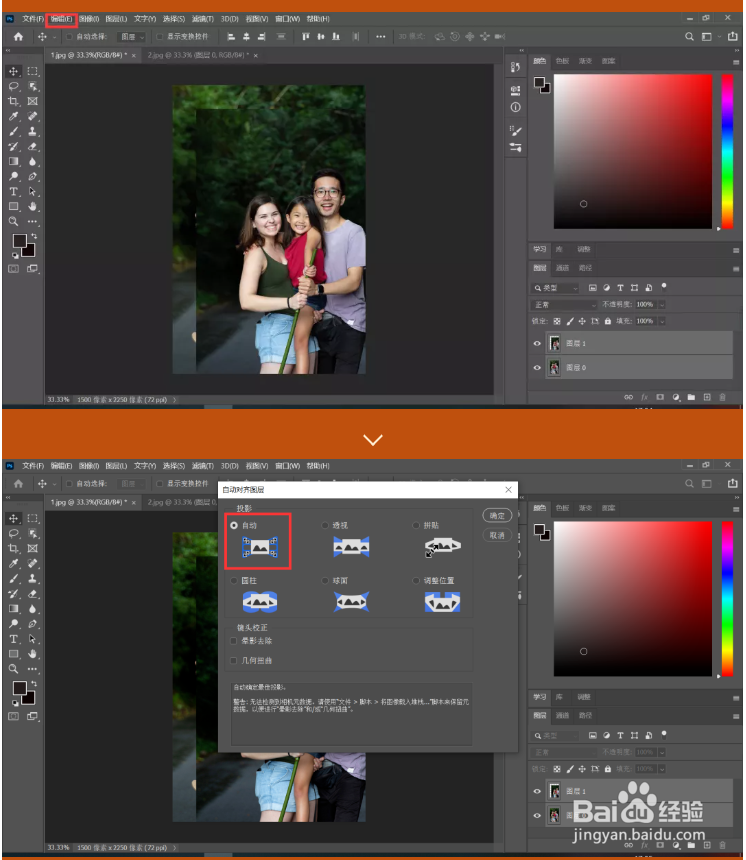Open 图层 panel options menu in dialog-free window

point(736,269)
